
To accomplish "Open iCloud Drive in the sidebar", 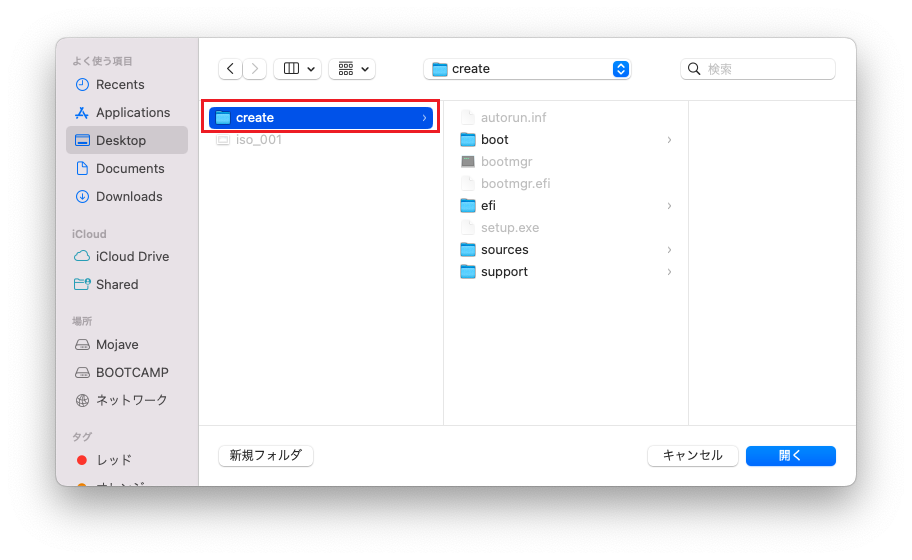I will [x=127, y=256].
